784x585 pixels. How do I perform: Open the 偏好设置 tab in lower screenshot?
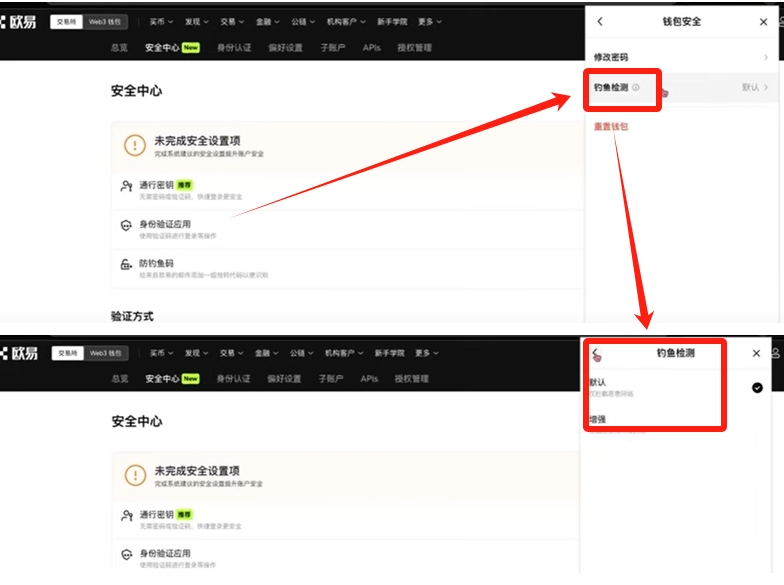pyautogui.click(x=284, y=379)
